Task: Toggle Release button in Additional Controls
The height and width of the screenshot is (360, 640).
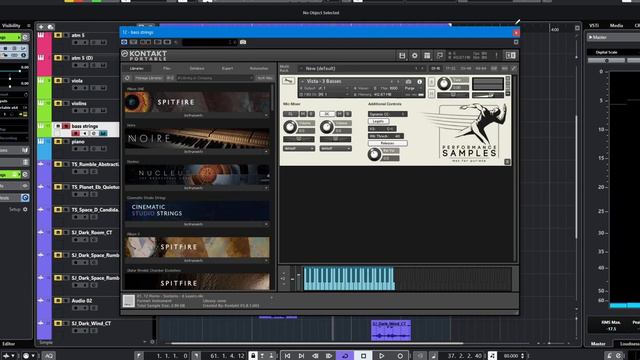Action: click(x=387, y=143)
